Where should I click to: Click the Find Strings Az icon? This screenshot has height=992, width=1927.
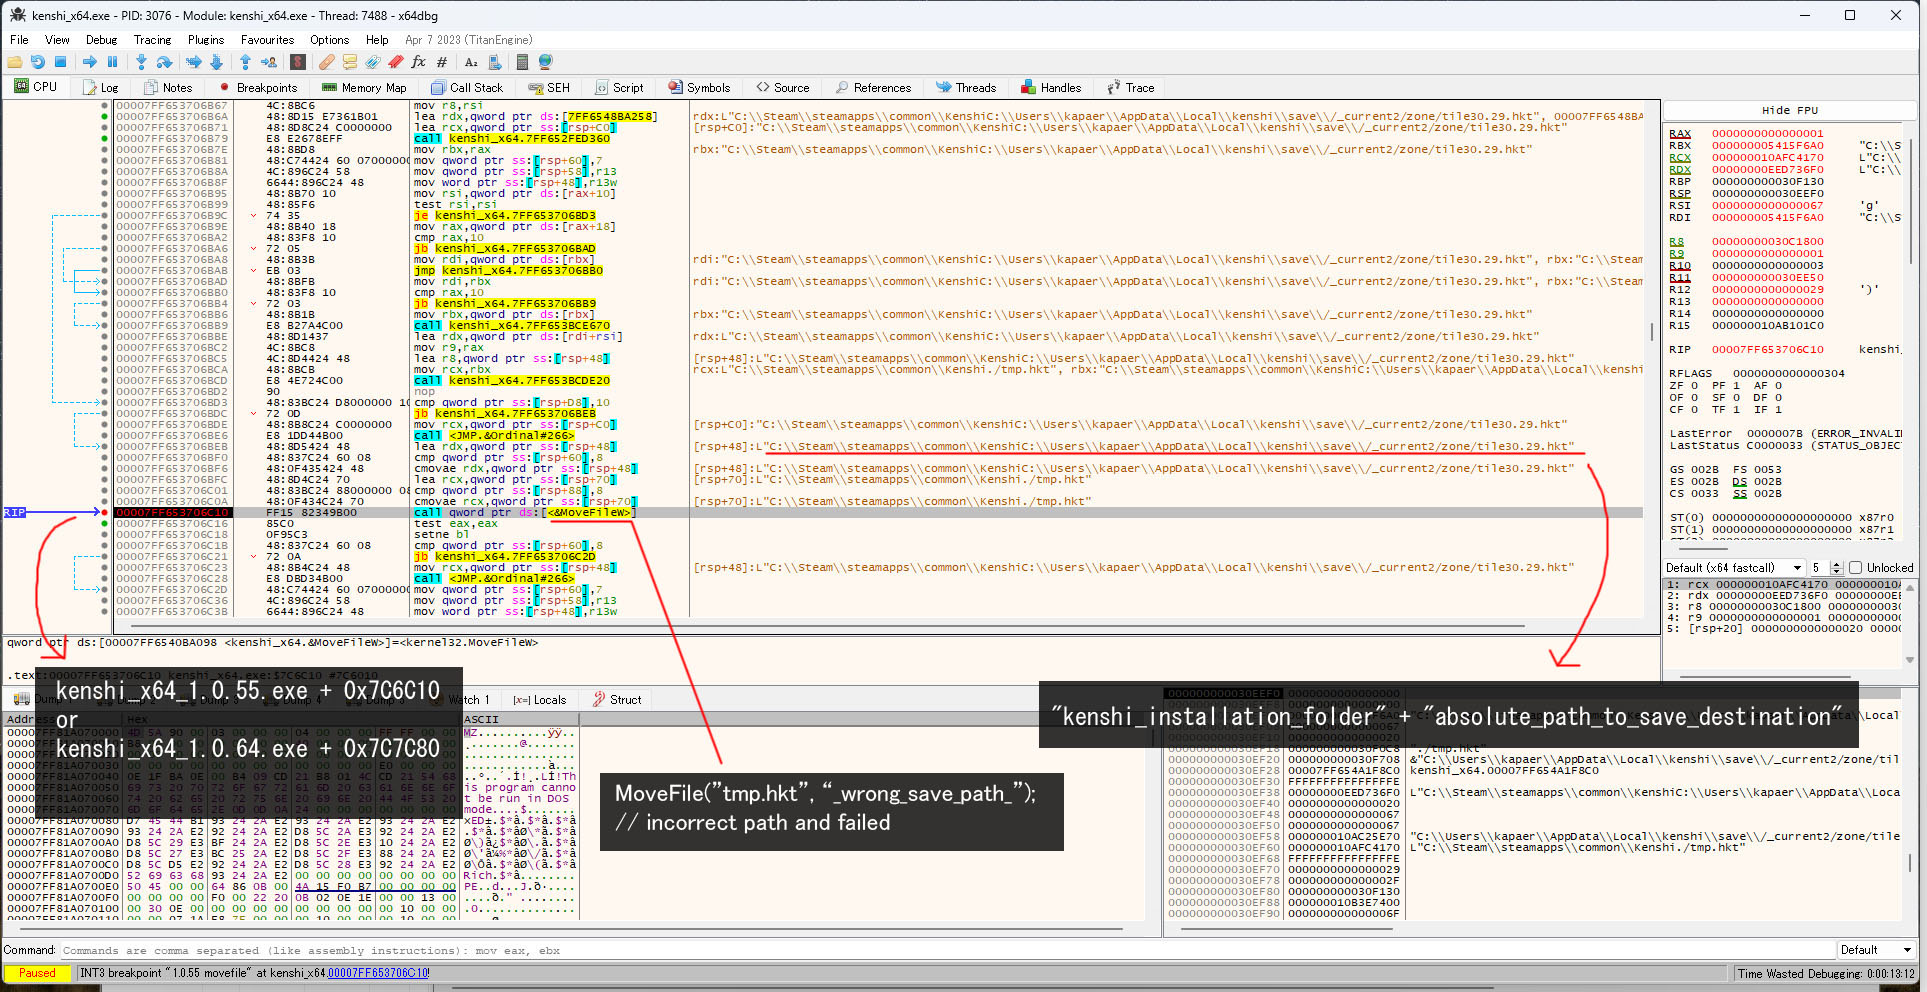point(471,62)
